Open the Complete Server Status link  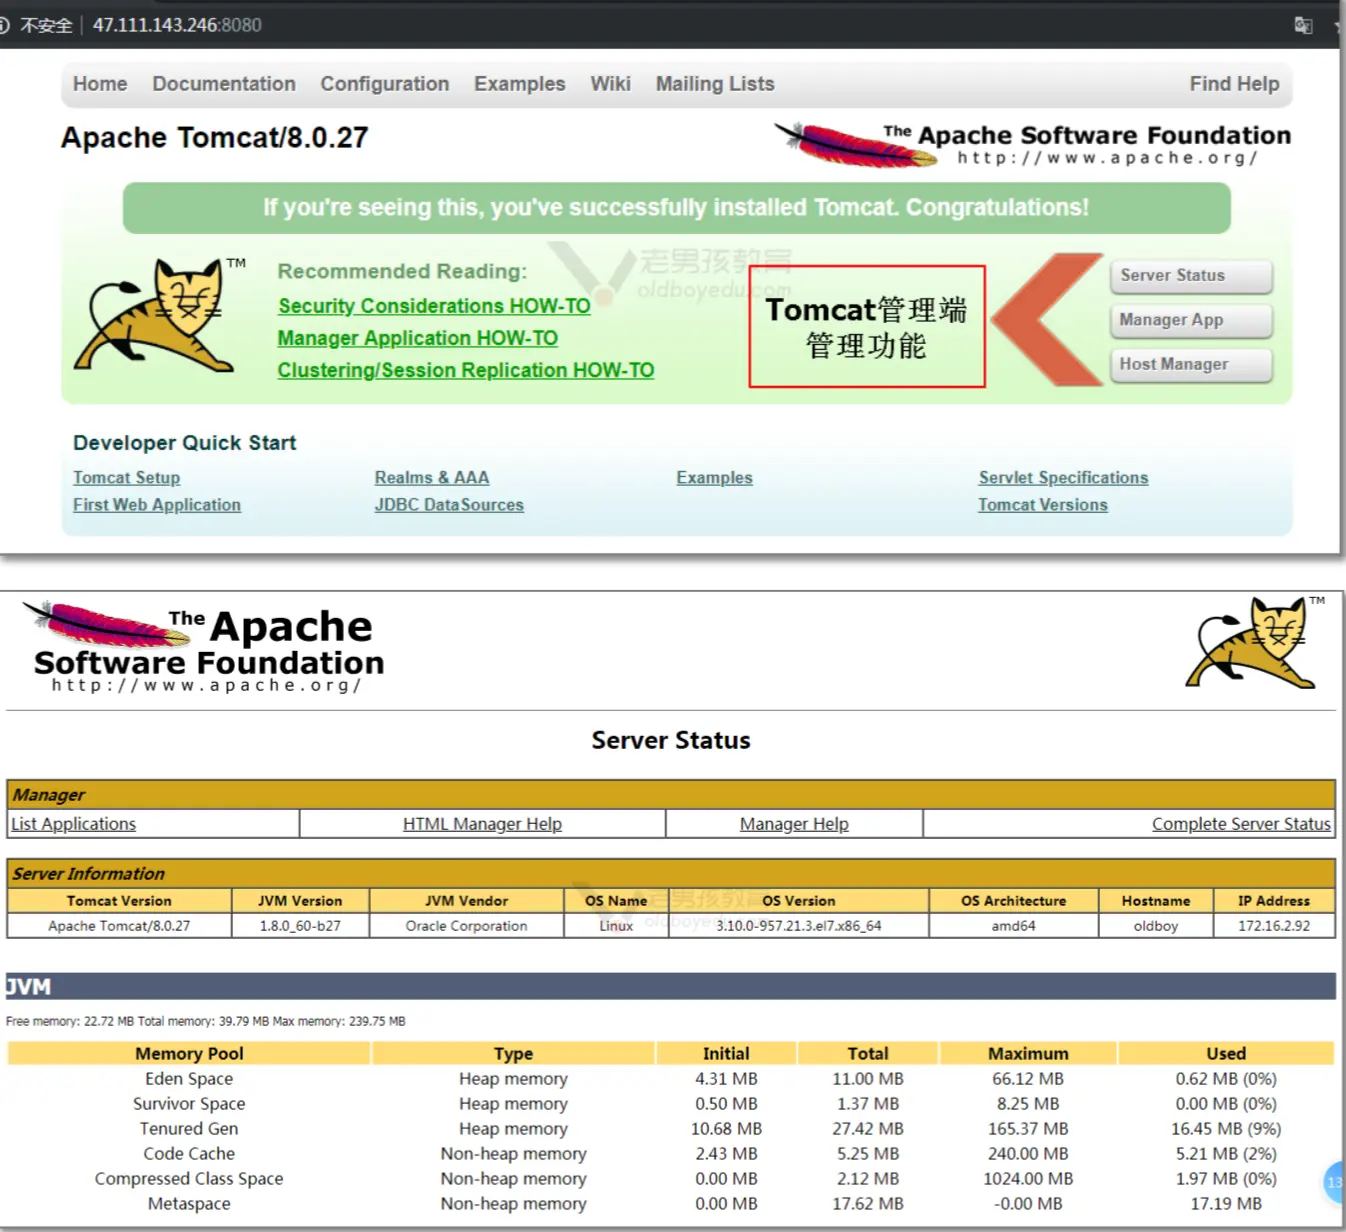point(1241,824)
